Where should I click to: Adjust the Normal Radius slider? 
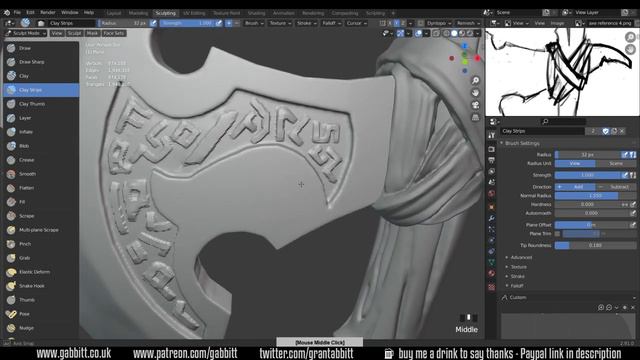596,196
